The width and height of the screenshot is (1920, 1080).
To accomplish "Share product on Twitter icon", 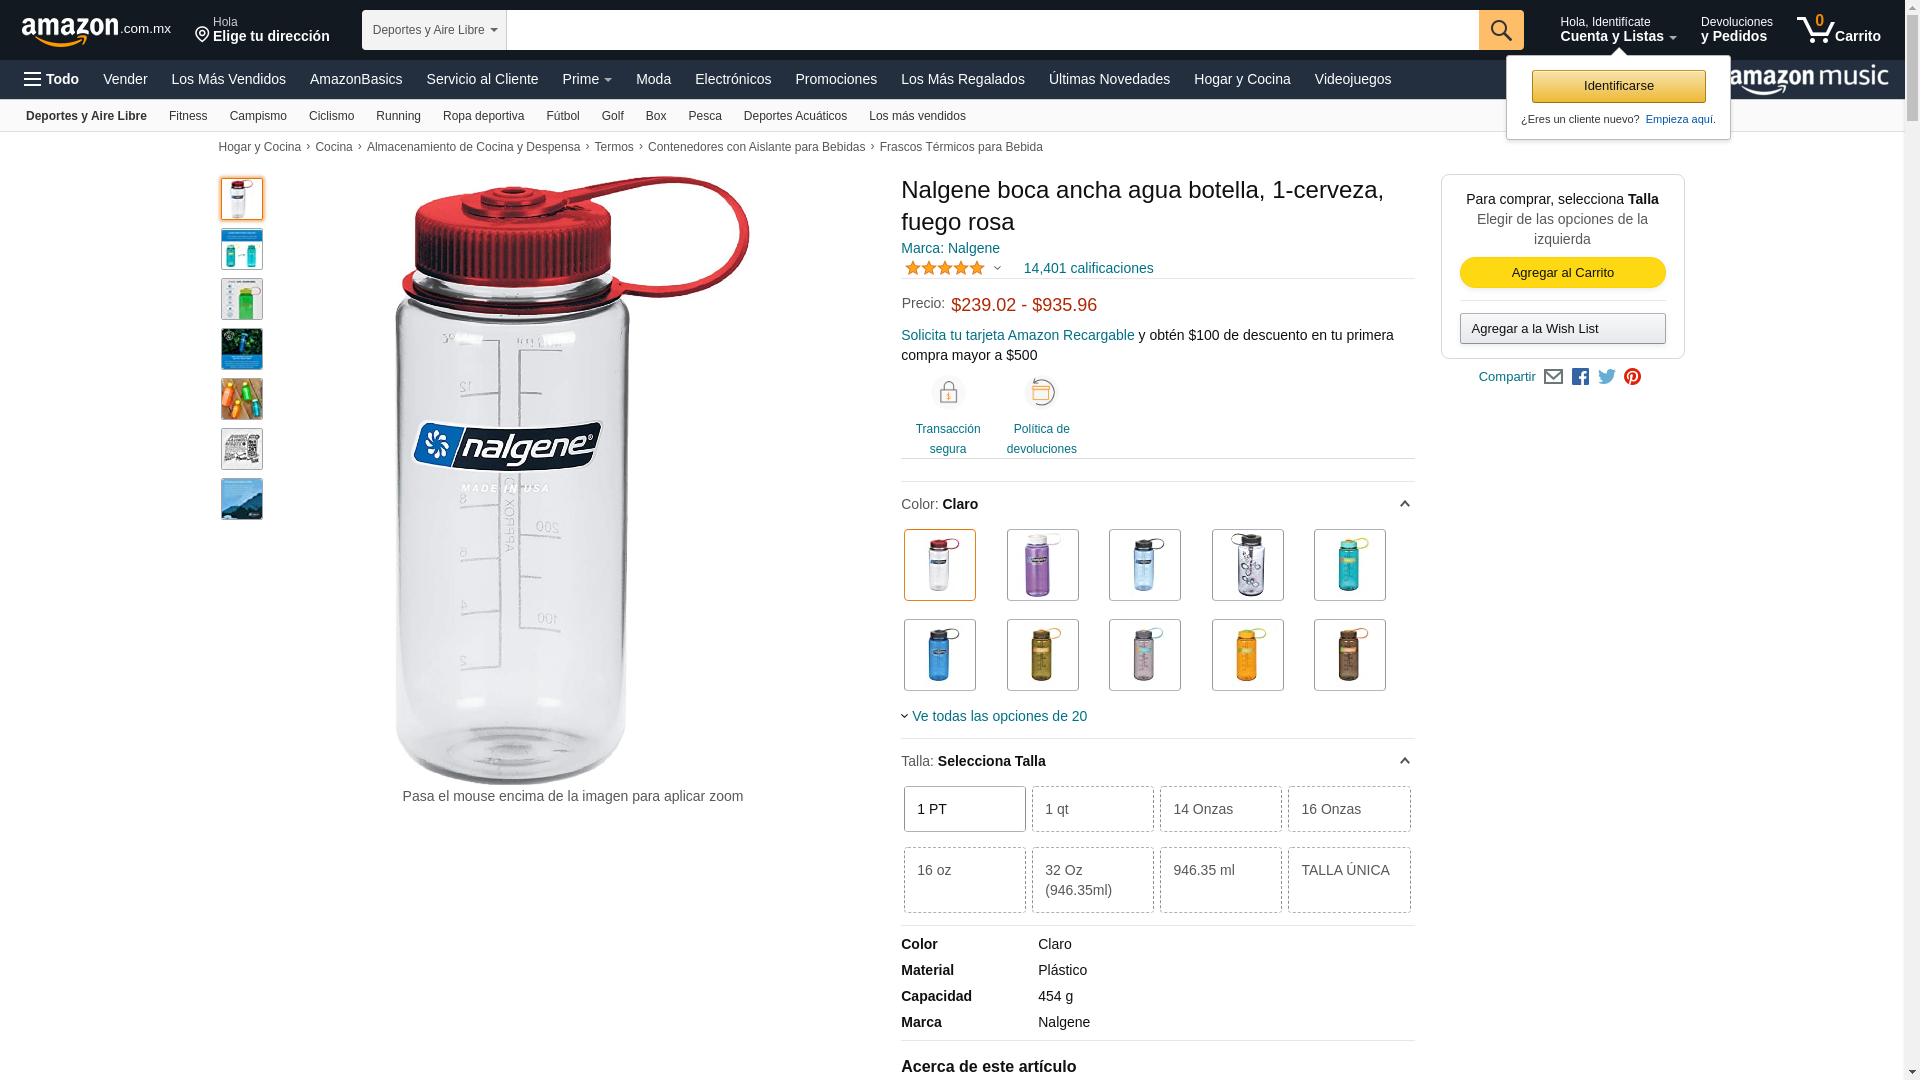I will click(x=1607, y=377).
